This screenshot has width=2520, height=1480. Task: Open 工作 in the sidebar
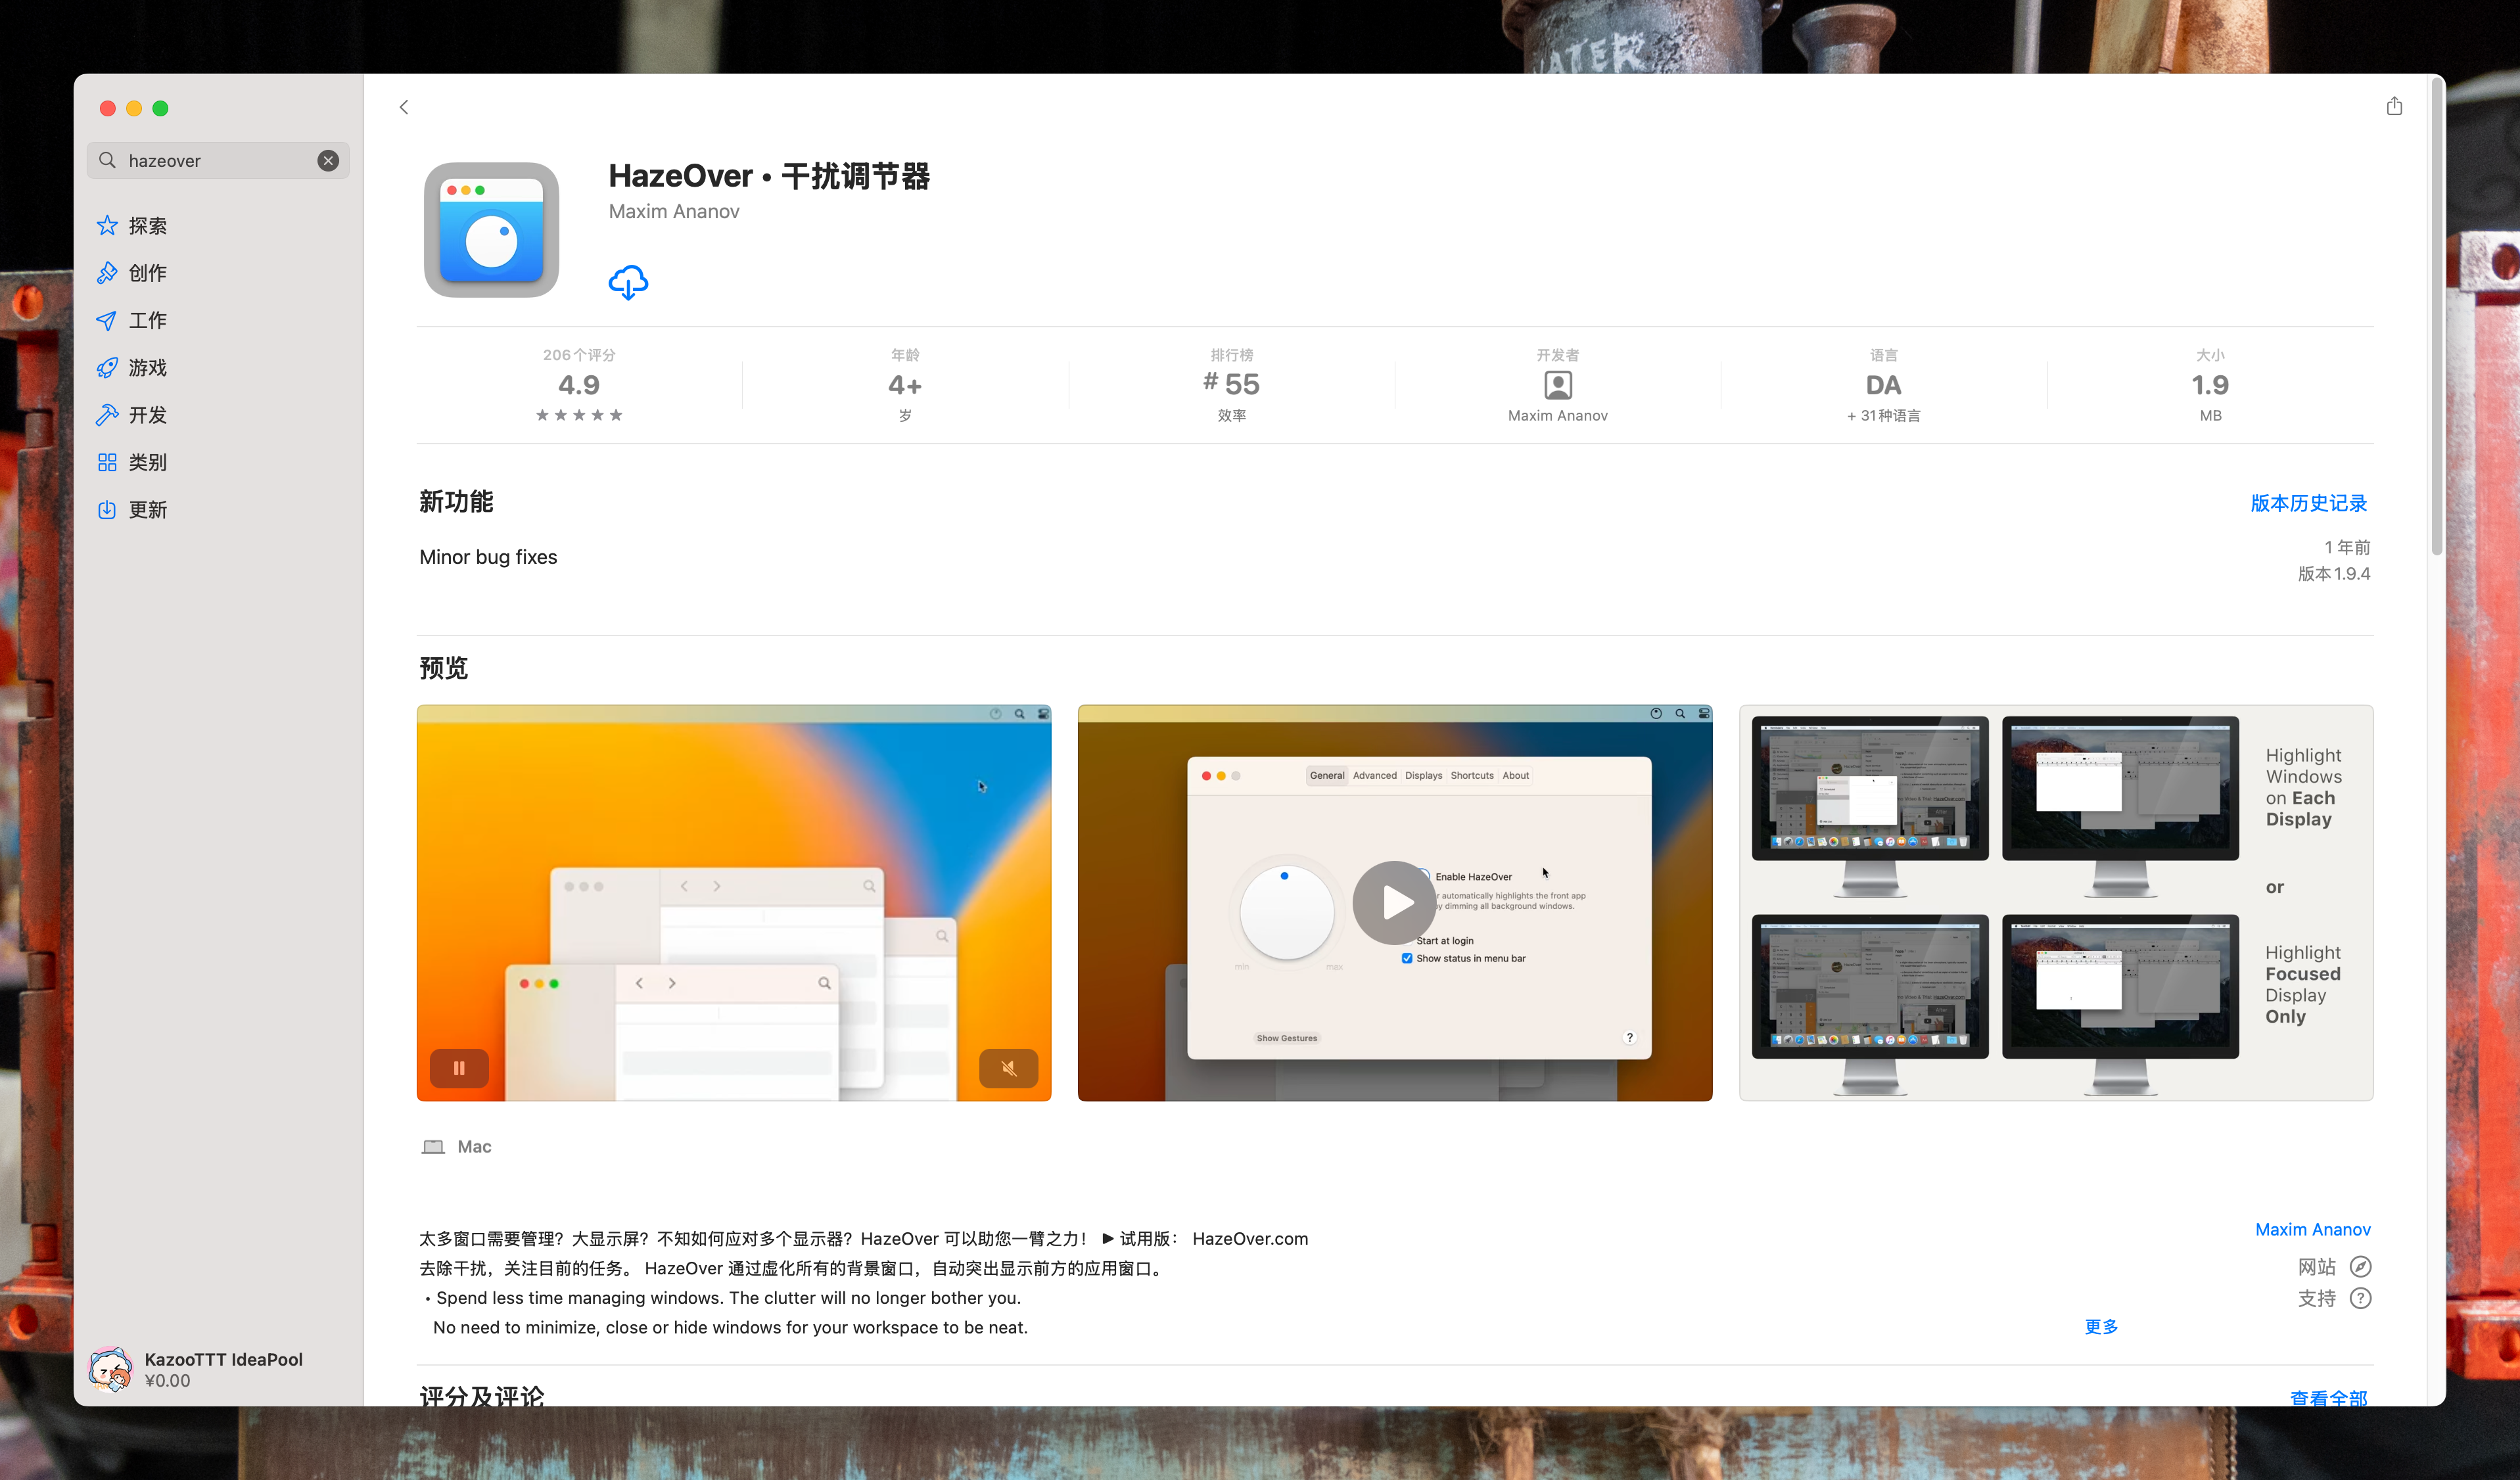(x=132, y=320)
